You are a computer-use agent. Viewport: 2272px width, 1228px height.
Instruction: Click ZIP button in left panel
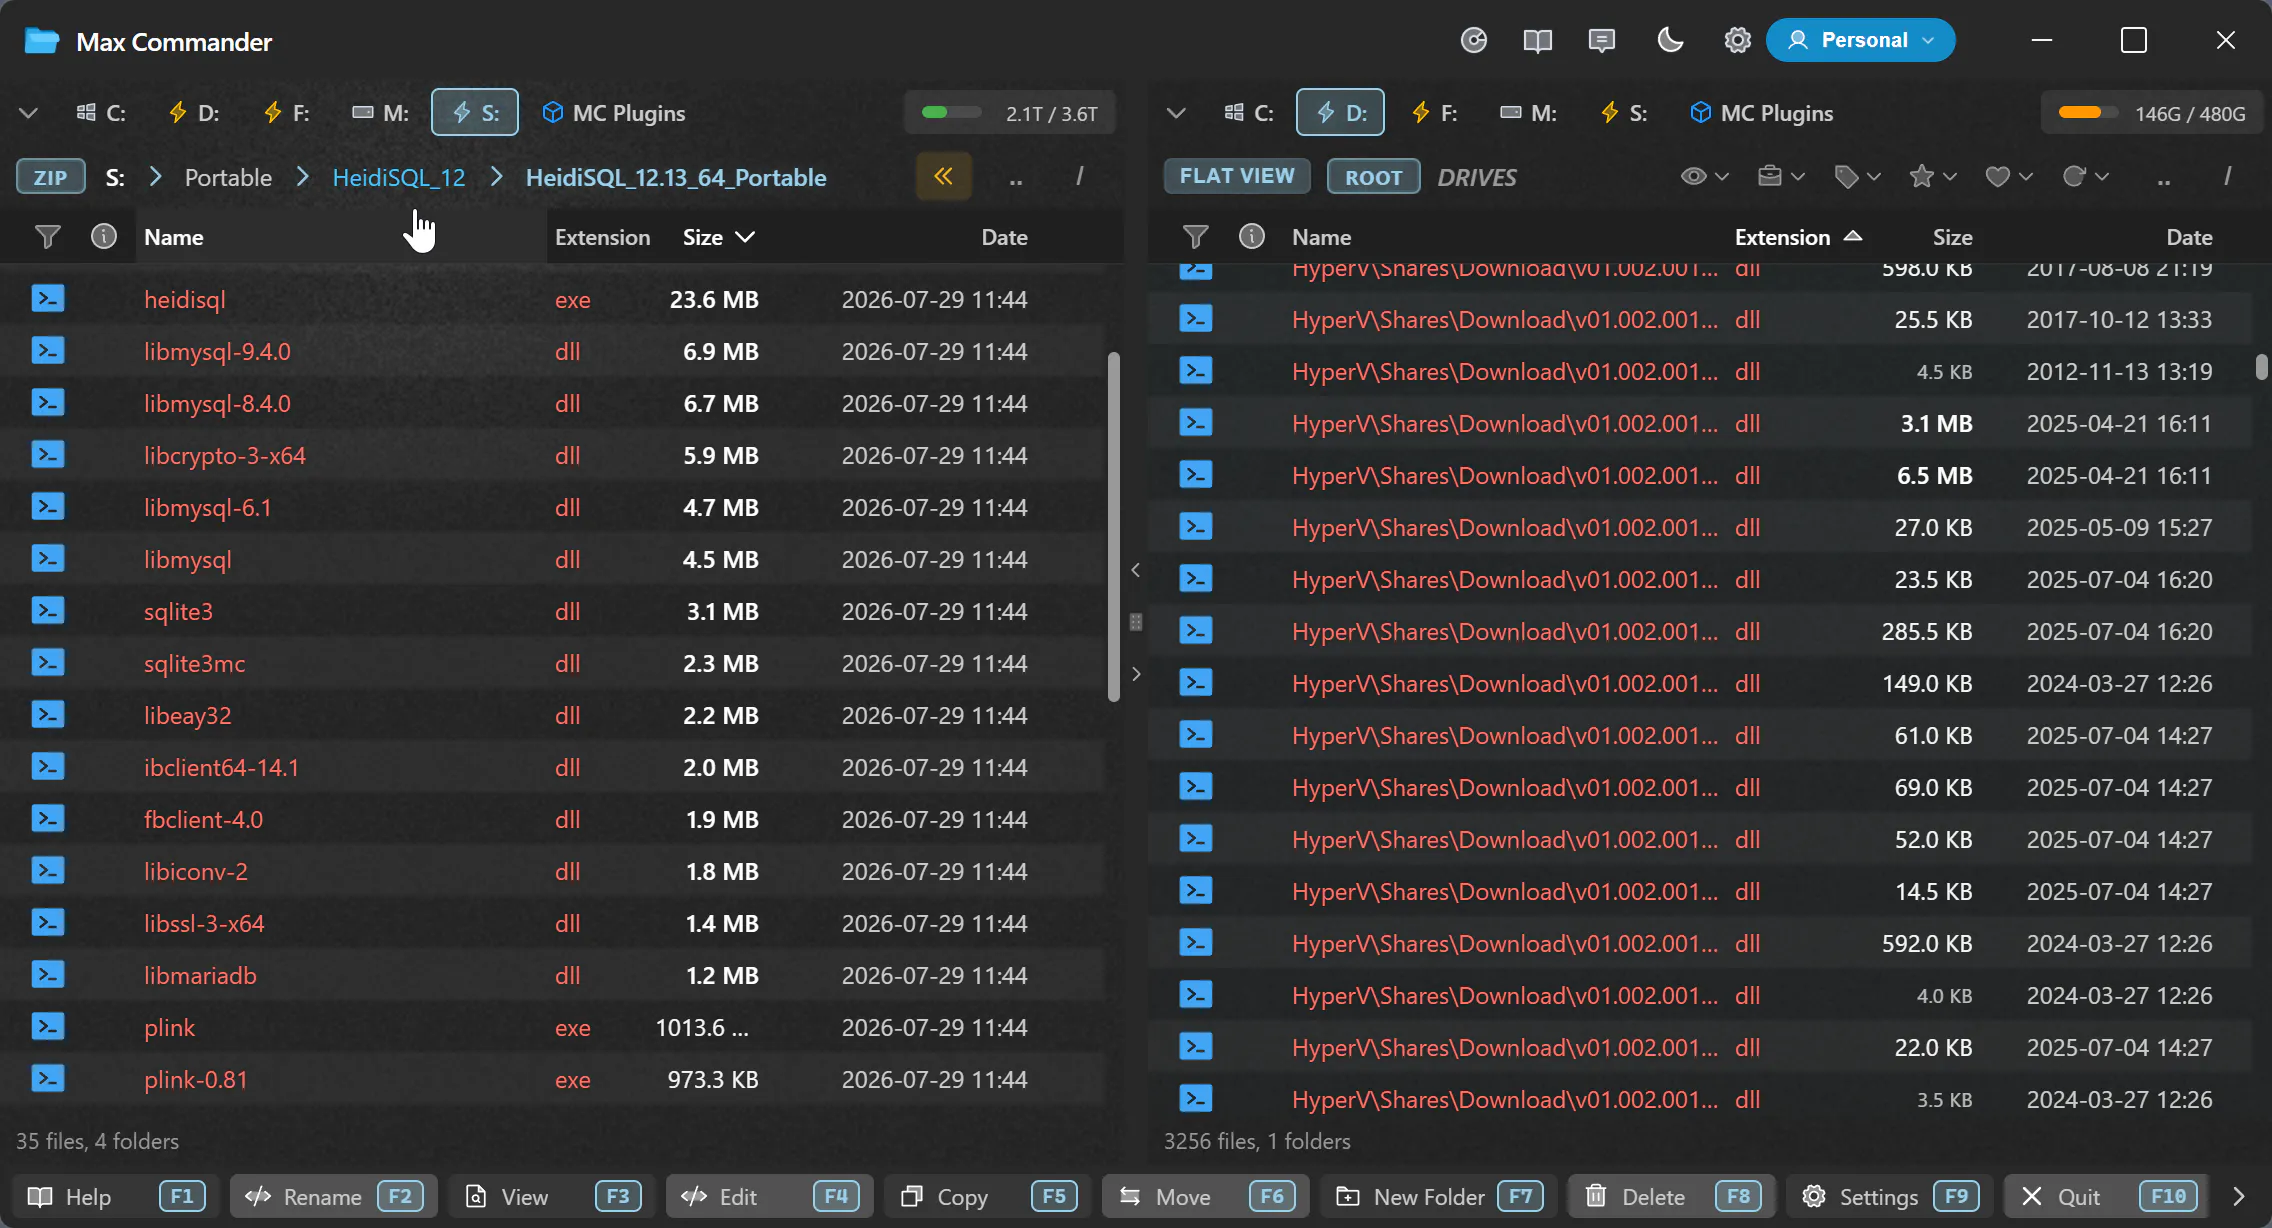[51, 177]
